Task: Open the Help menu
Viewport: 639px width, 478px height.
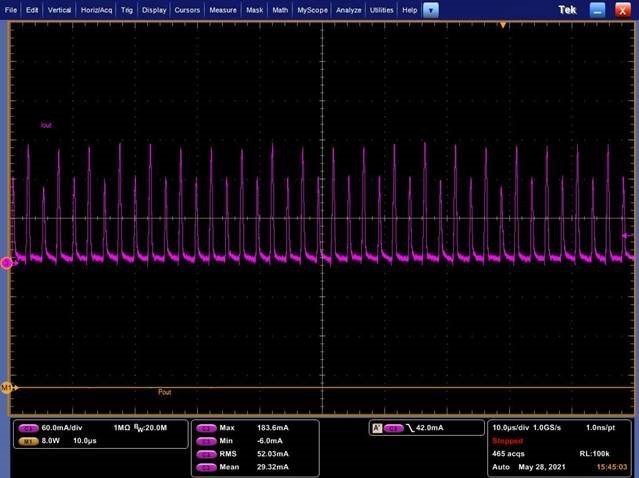Action: [410, 10]
